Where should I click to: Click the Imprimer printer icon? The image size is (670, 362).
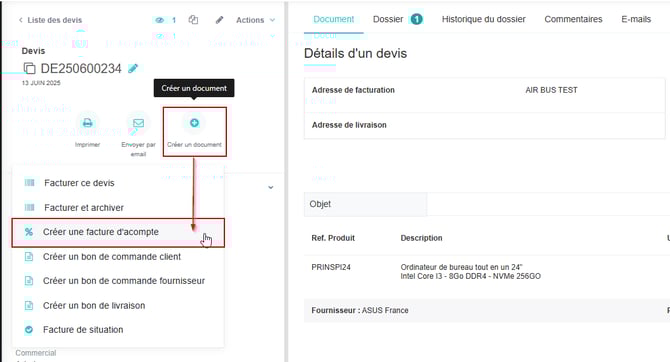pos(88,123)
